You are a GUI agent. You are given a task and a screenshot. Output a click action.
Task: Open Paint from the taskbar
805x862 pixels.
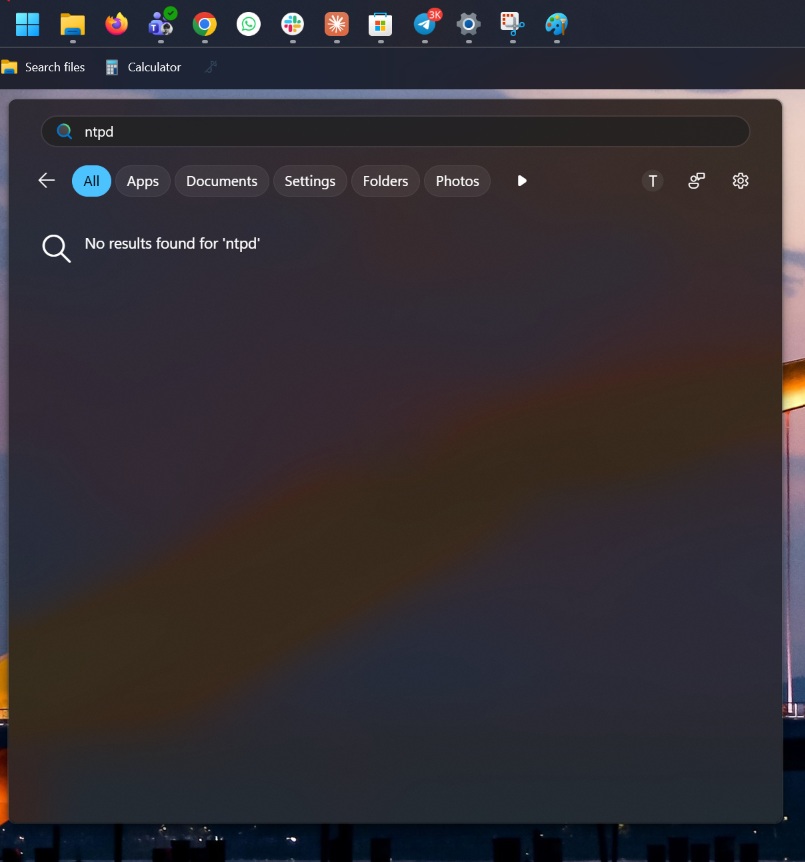tap(556, 24)
